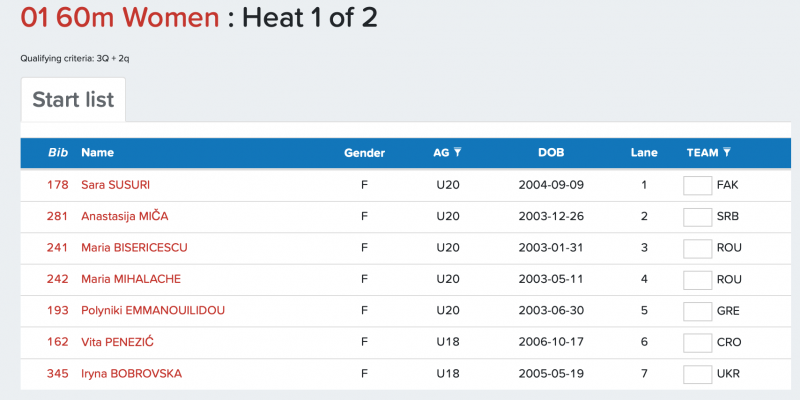Image resolution: width=800 pixels, height=400 pixels.
Task: Click Gender column header
Action: pyautogui.click(x=364, y=153)
